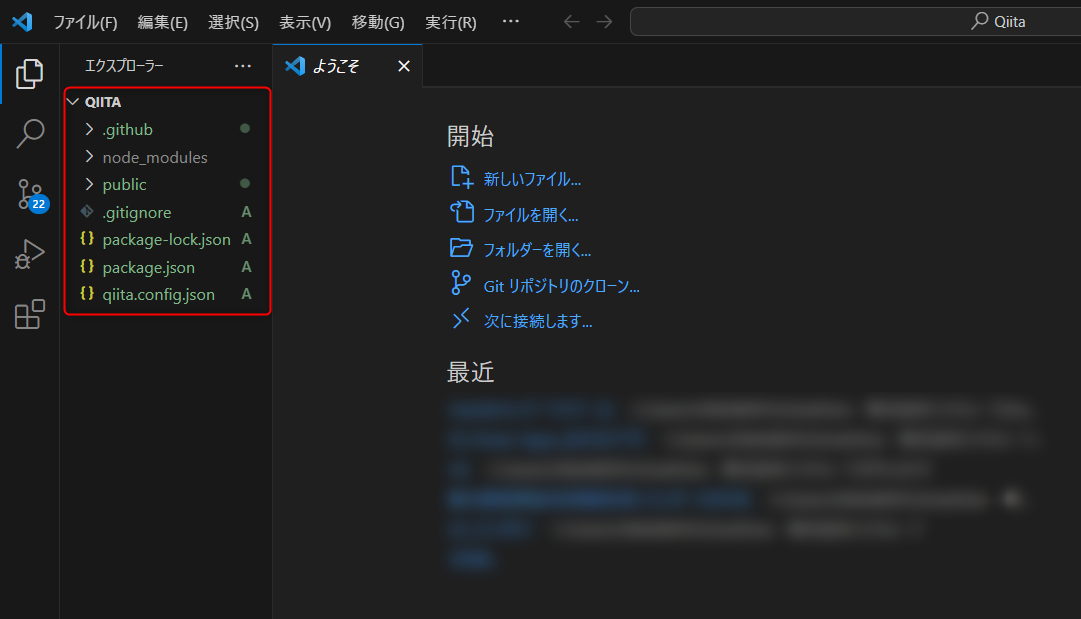Click the Qiita command center search box

(856, 21)
